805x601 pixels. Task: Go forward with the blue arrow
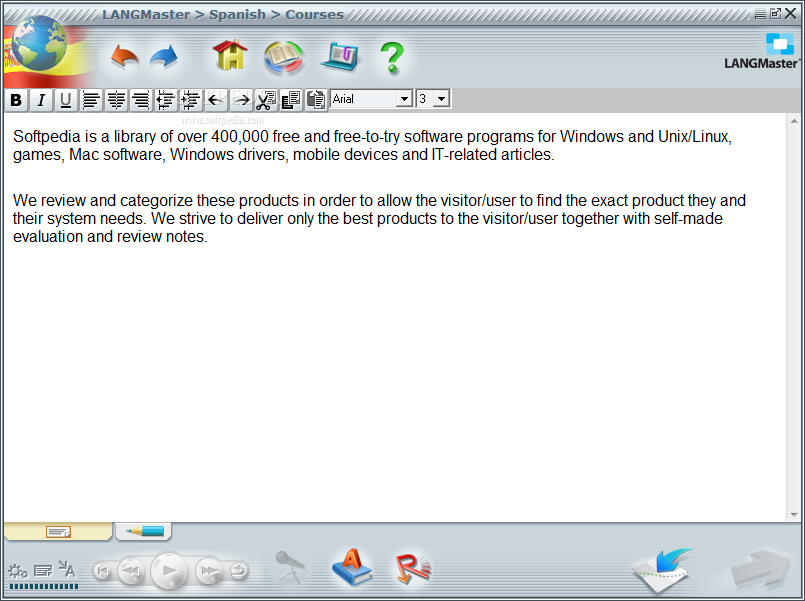pyautogui.click(x=164, y=58)
